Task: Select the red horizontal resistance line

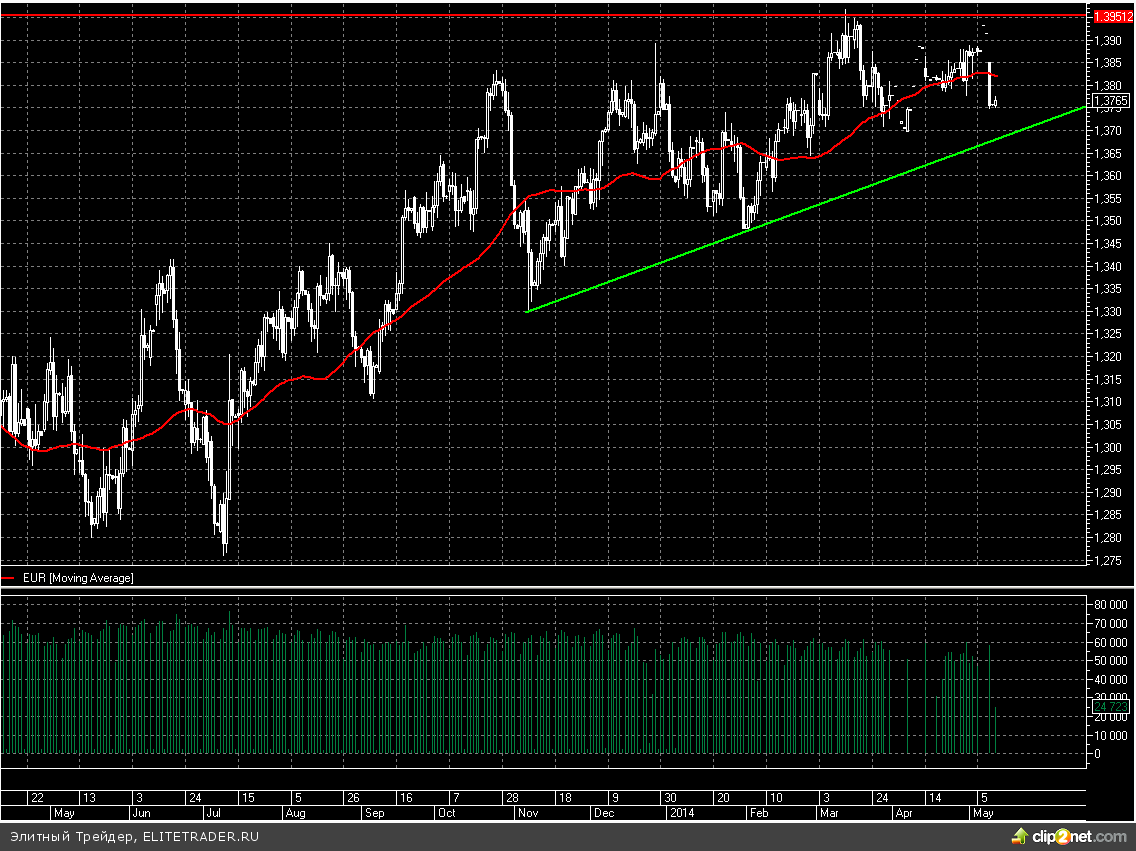Action: (543, 15)
